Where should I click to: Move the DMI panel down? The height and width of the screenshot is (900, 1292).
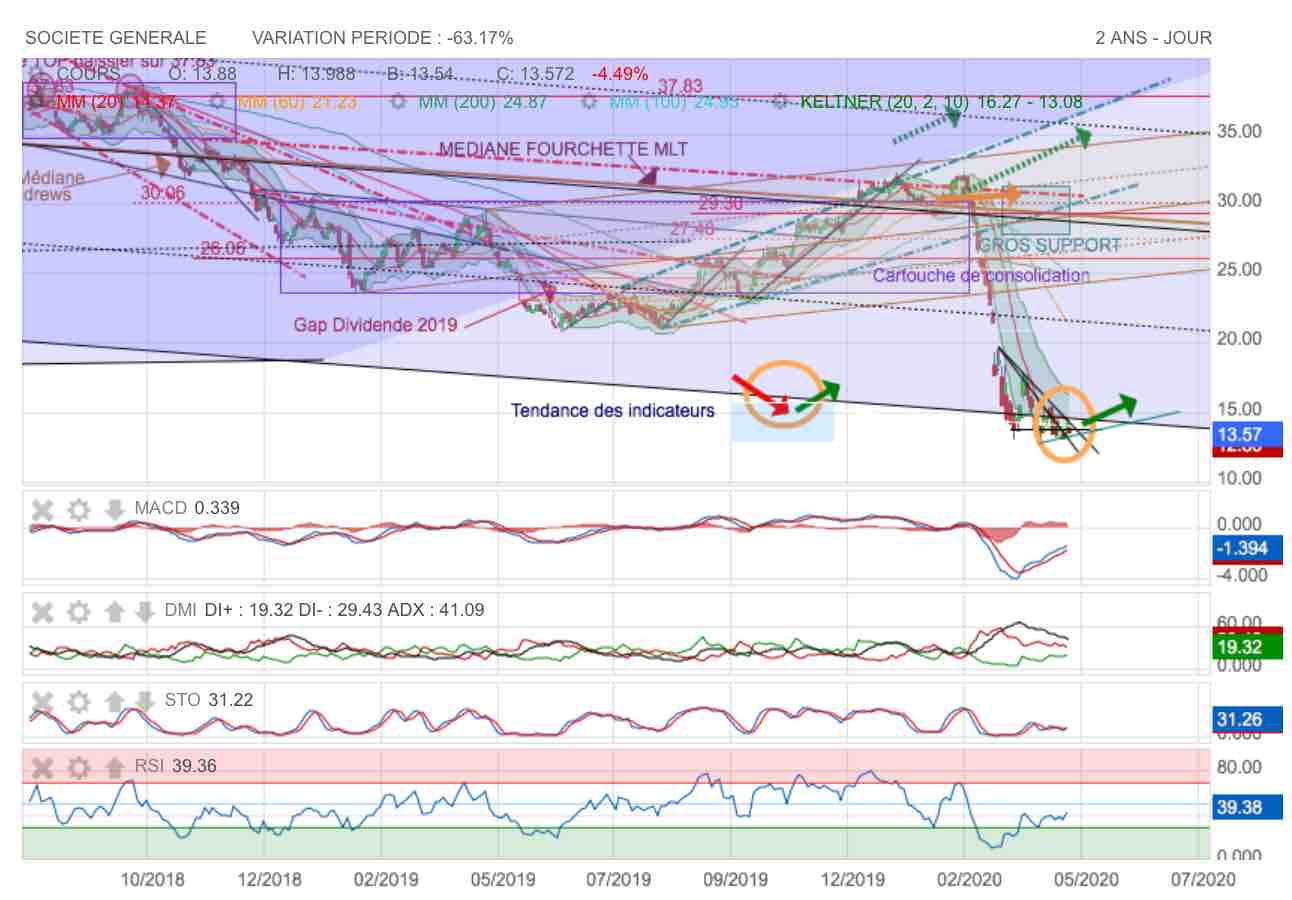[x=145, y=611]
